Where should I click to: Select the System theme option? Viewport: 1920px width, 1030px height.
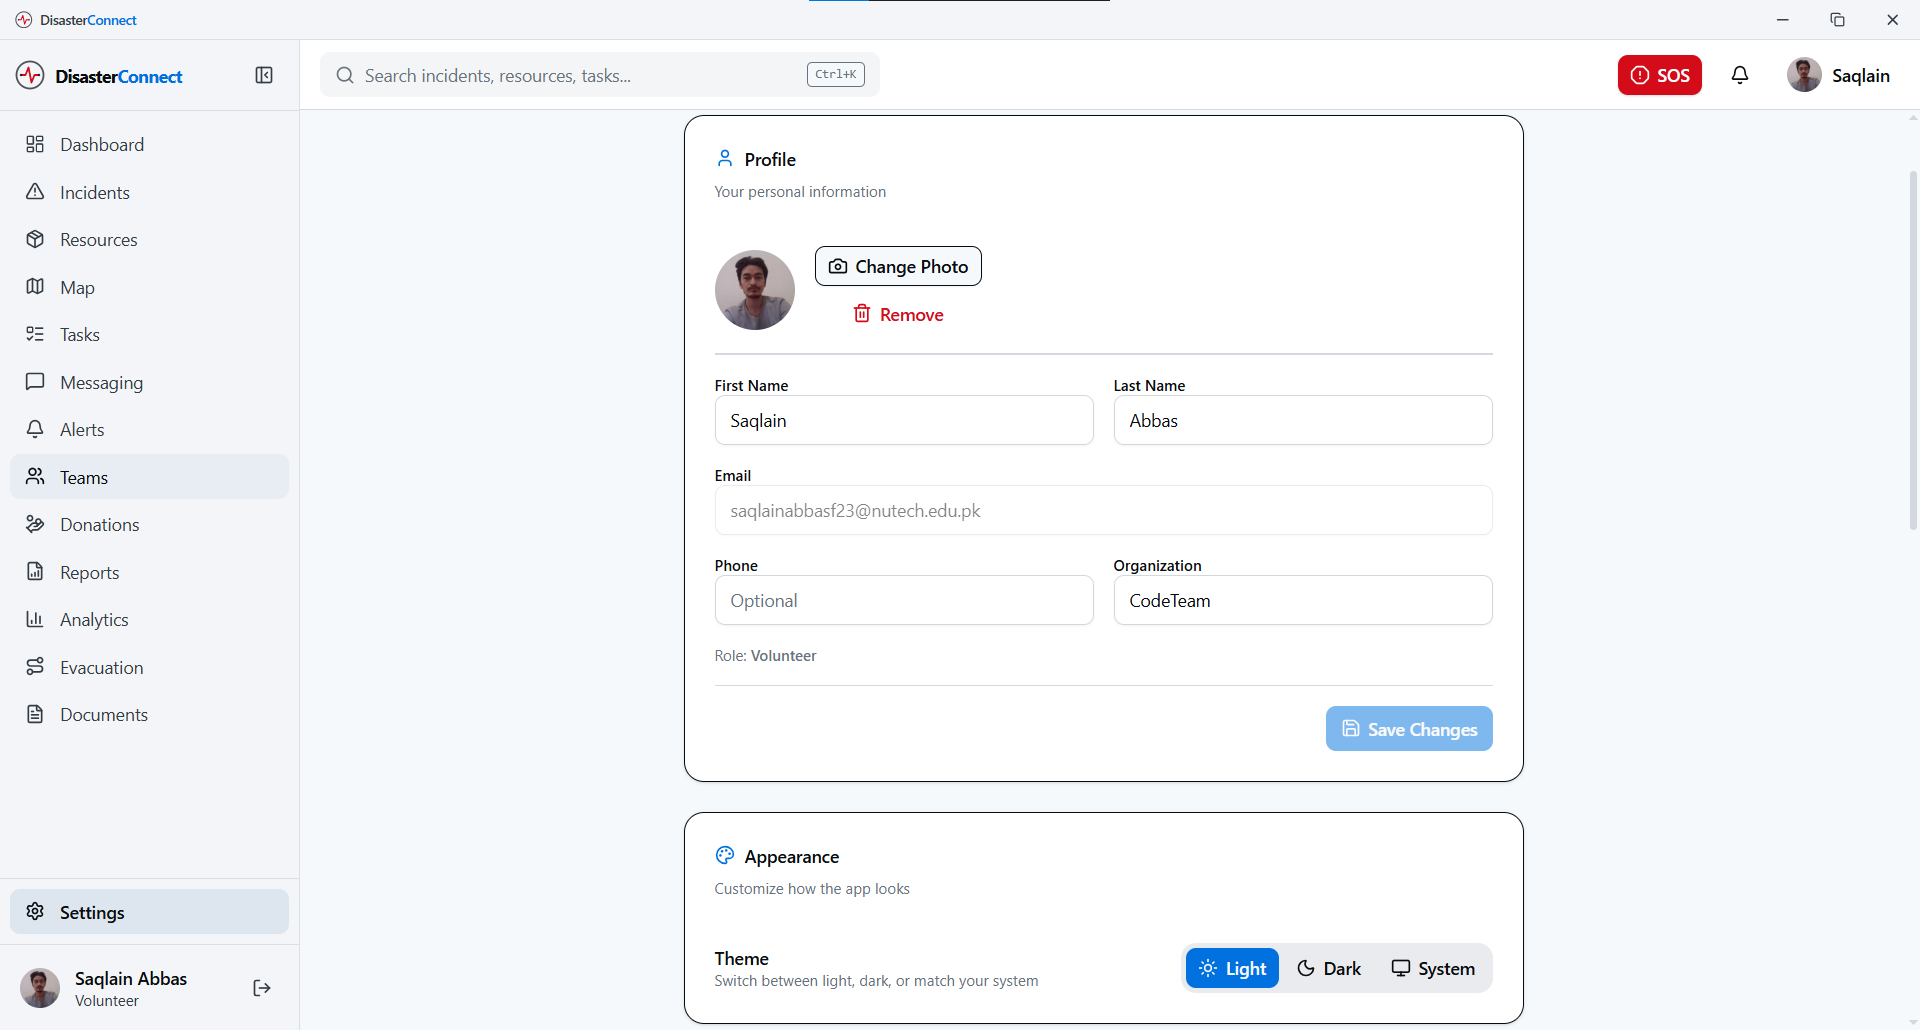pyautogui.click(x=1433, y=968)
